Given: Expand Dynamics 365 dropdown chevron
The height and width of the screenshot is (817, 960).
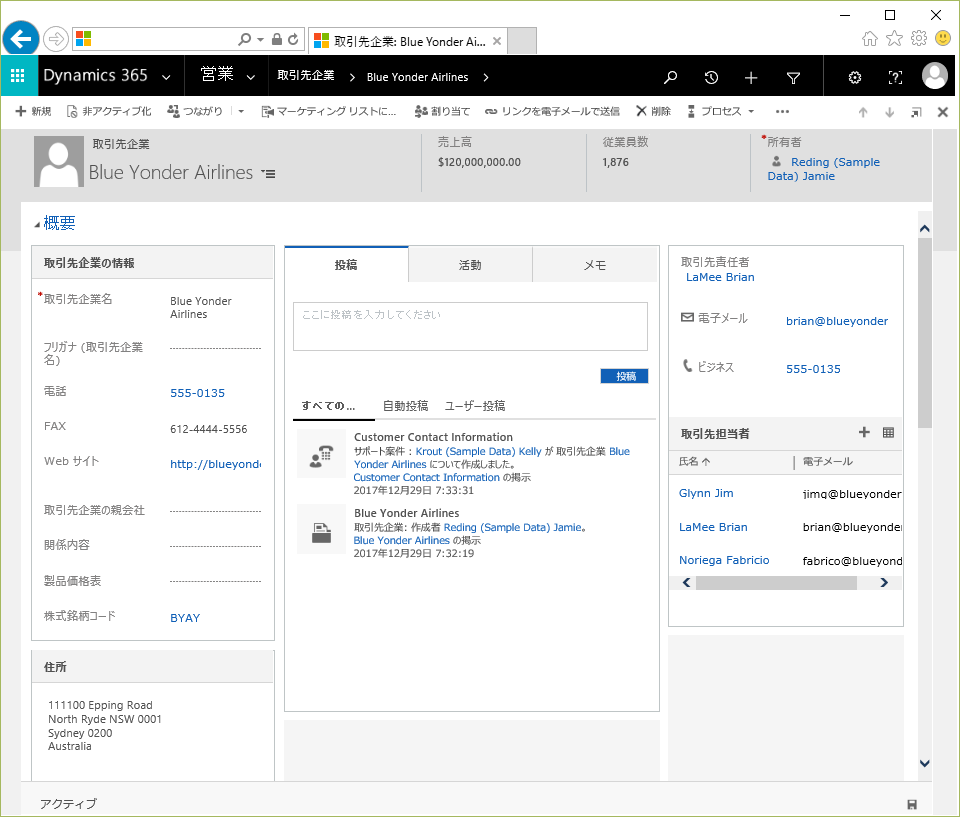Looking at the screenshot, I should coord(166,78).
